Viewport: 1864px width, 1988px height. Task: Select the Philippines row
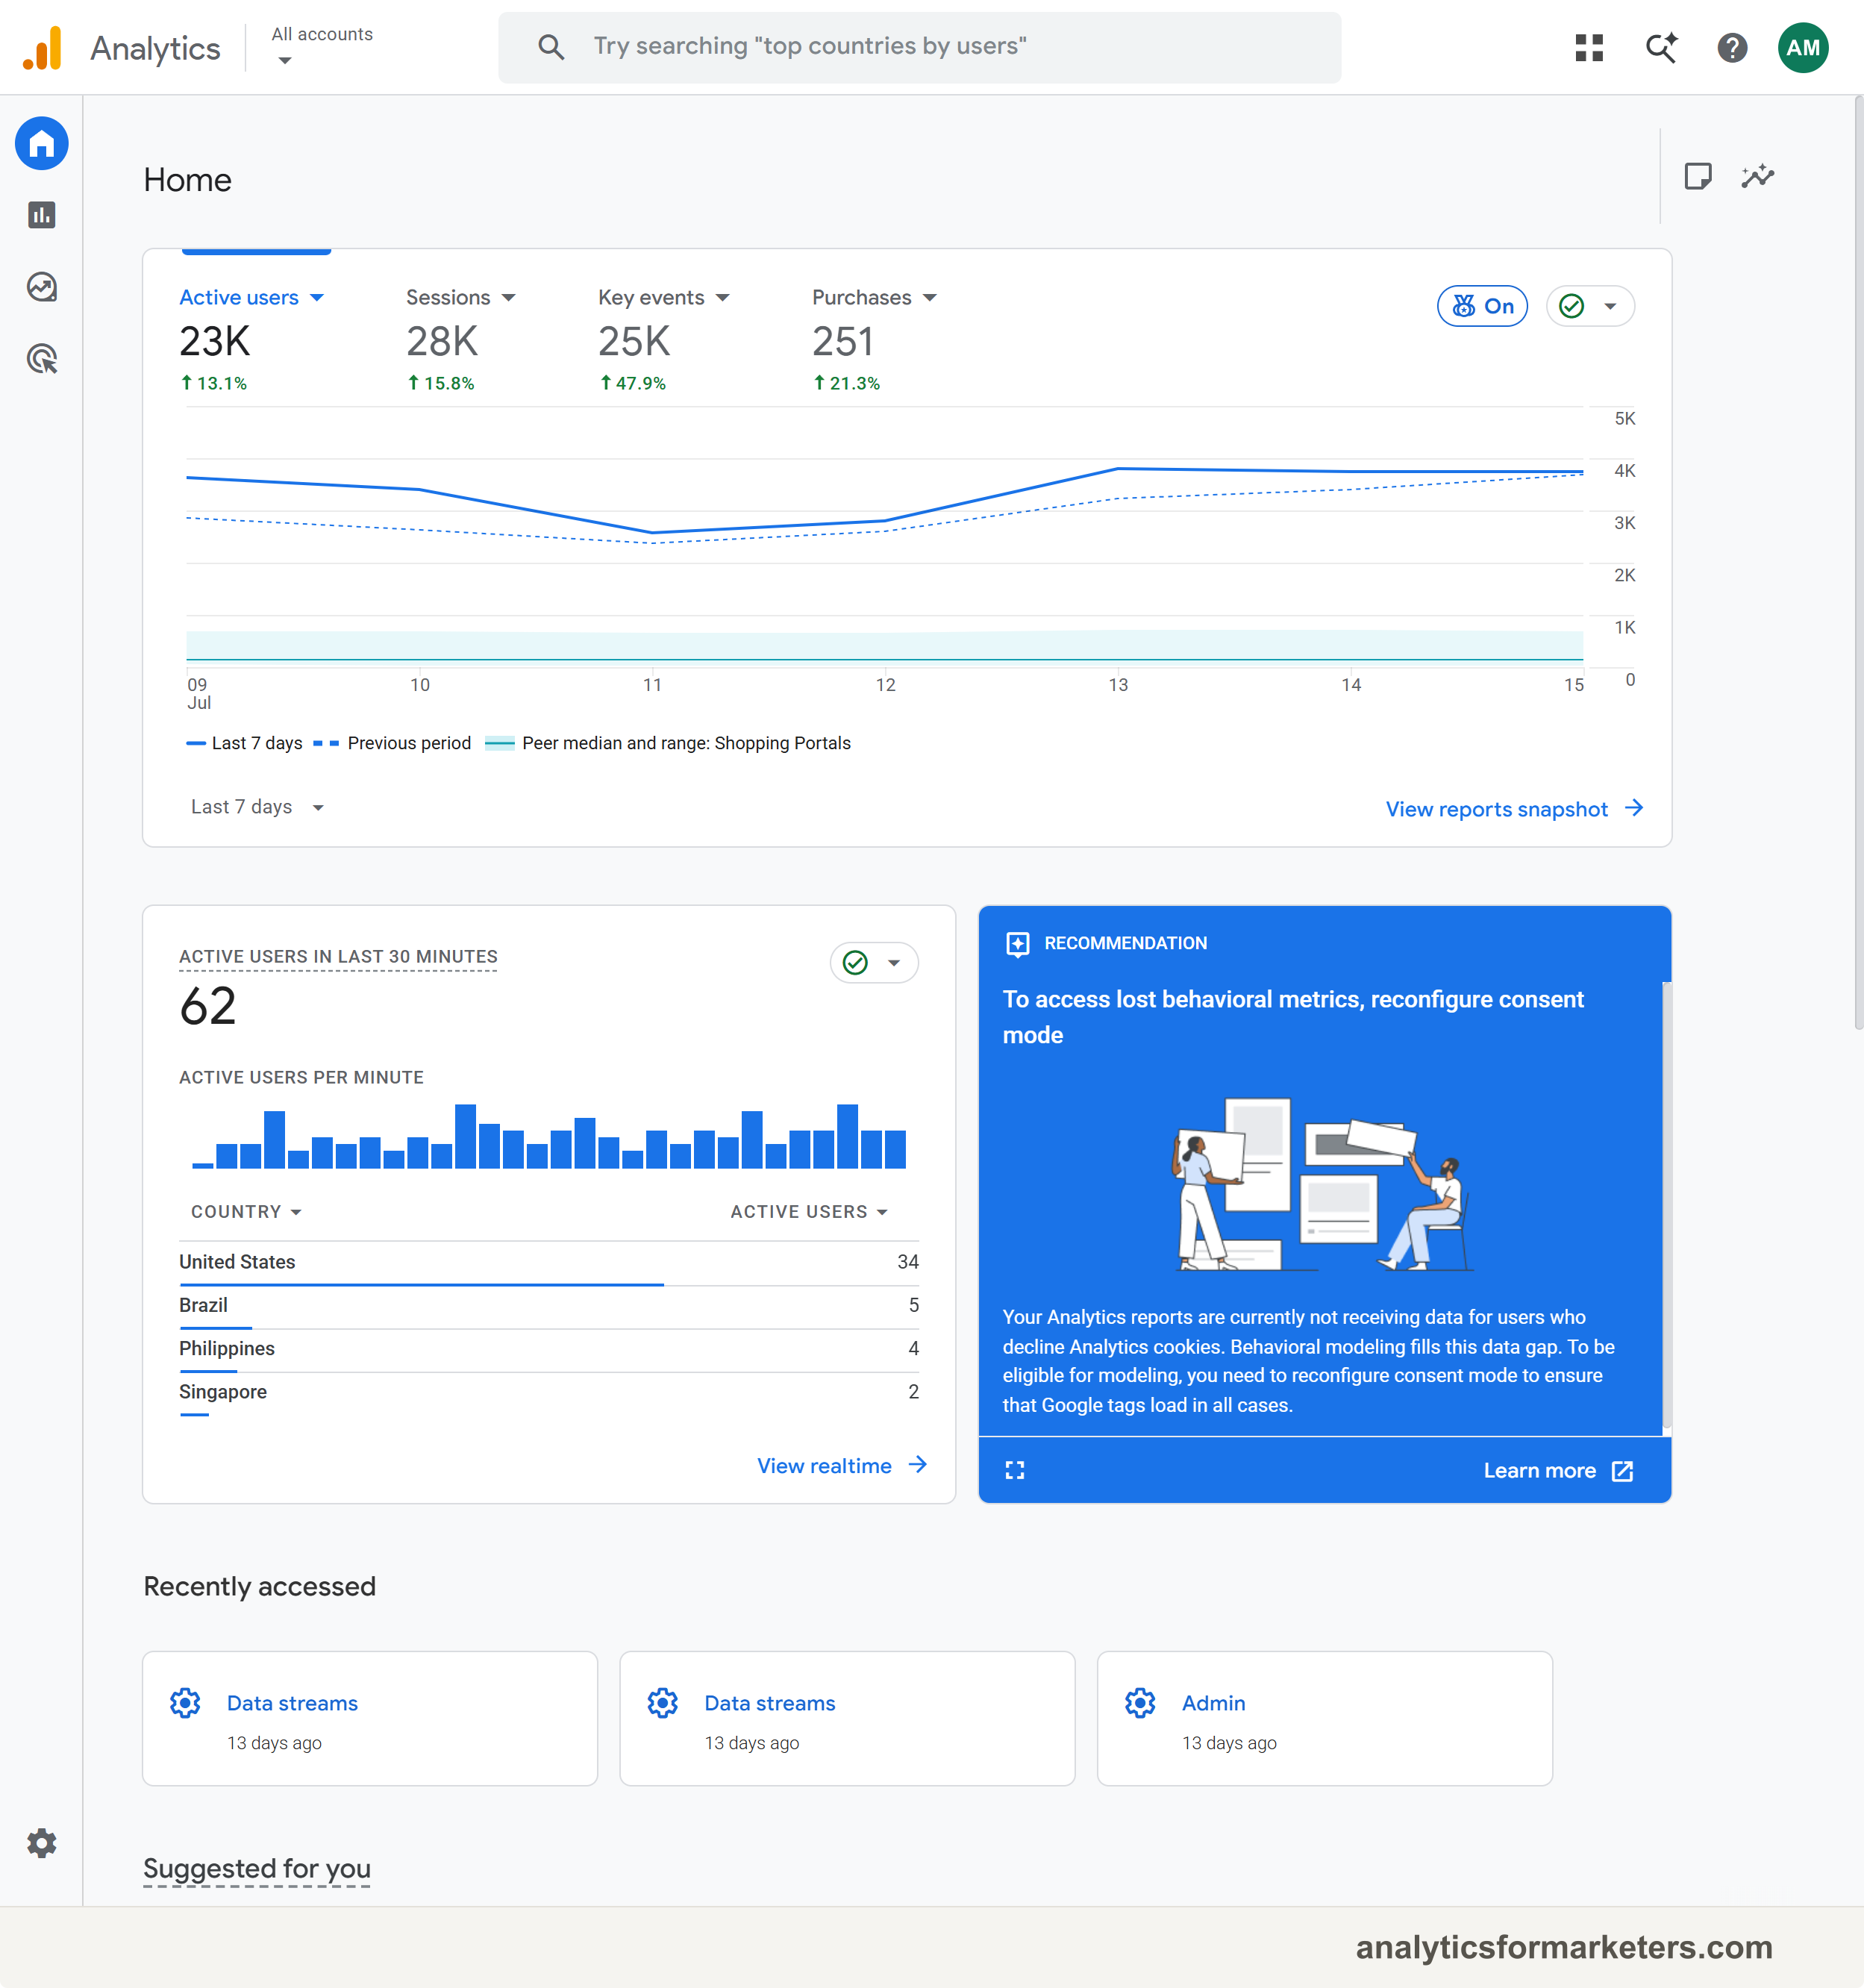point(549,1349)
